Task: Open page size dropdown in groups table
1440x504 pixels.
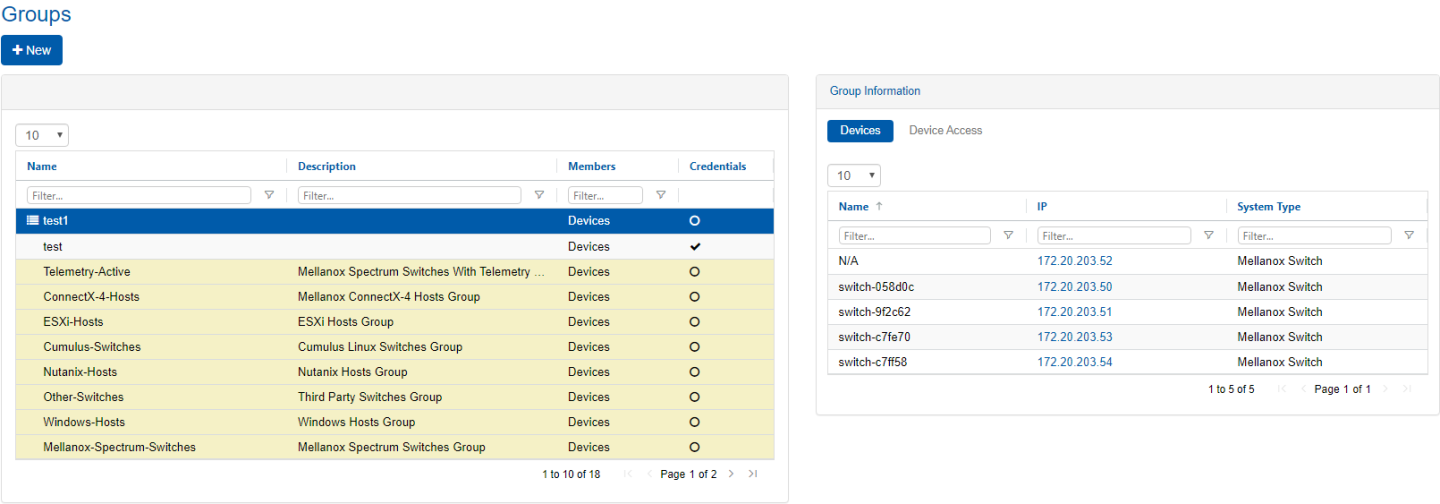Action: [42, 136]
